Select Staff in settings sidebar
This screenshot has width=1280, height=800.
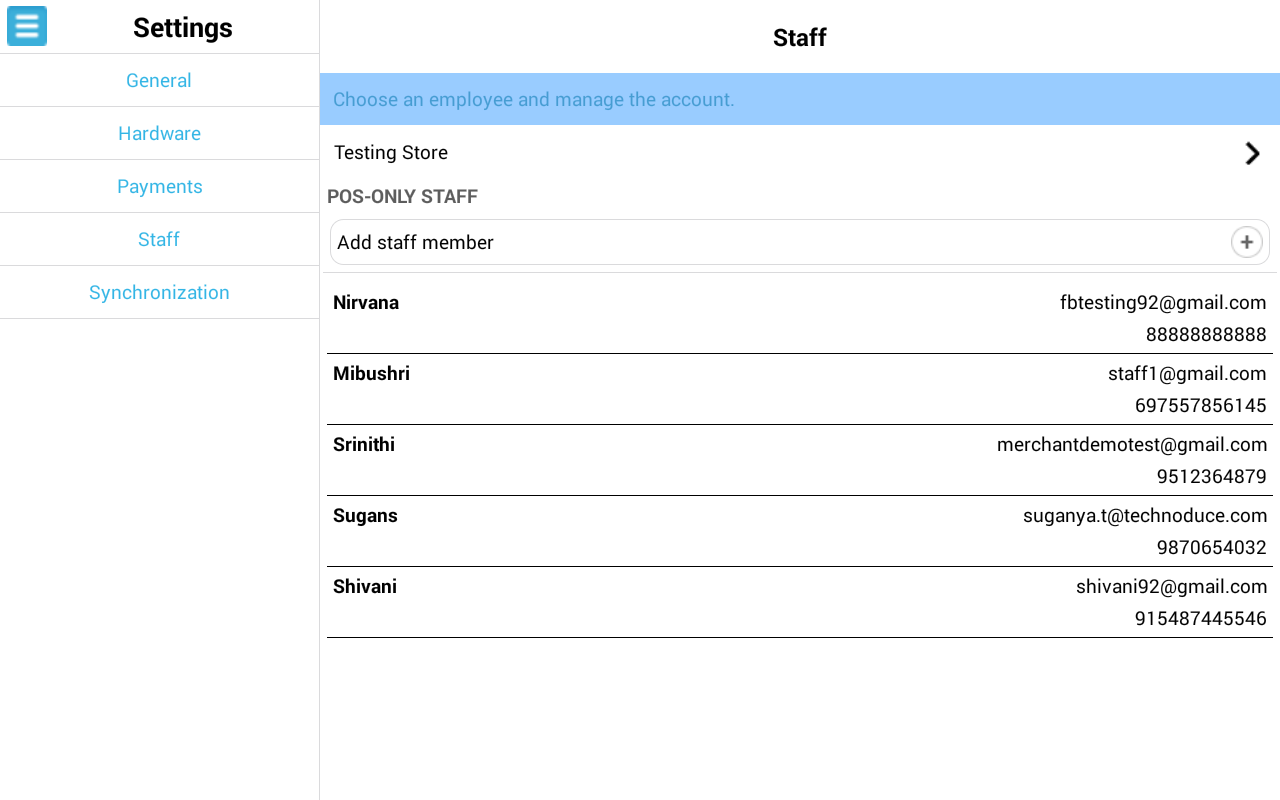(159, 239)
